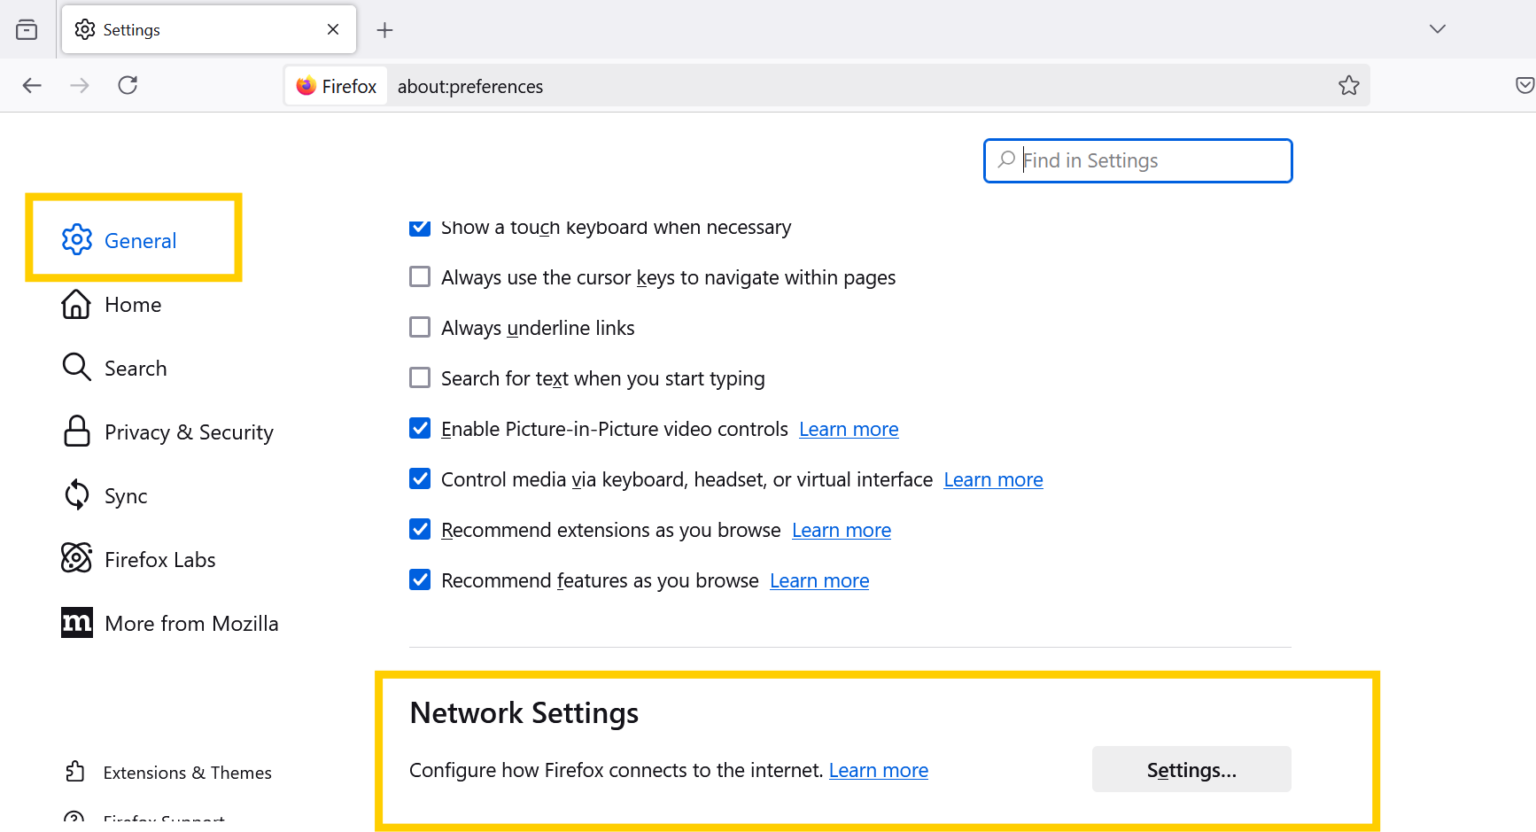The image size is (1536, 832).
Task: Open the sidebar panel icon
Action: tap(27, 29)
